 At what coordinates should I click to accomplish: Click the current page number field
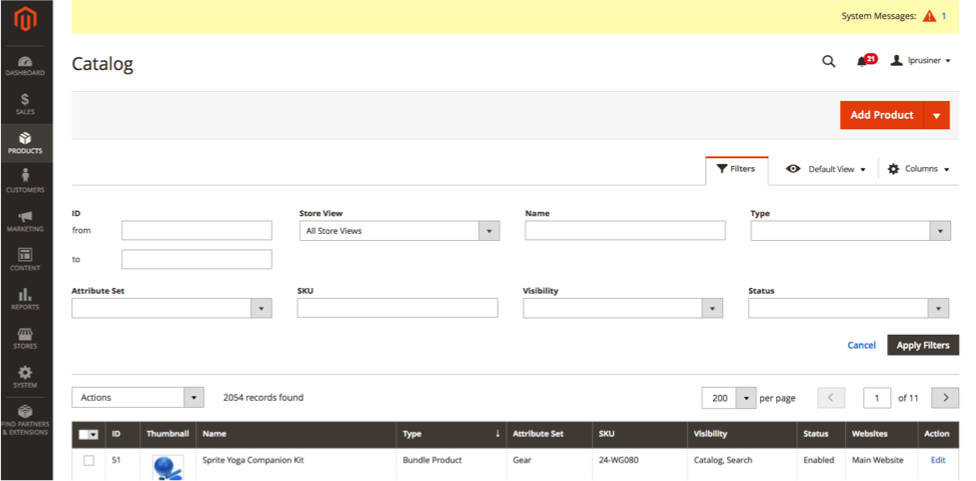tap(877, 398)
